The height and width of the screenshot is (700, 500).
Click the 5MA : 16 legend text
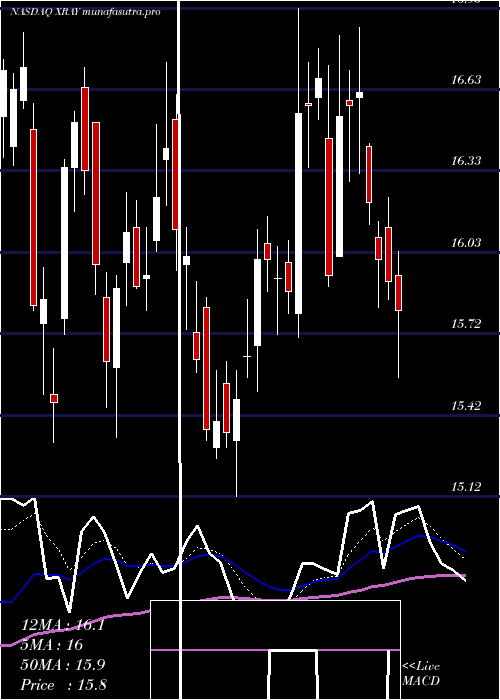(52, 645)
